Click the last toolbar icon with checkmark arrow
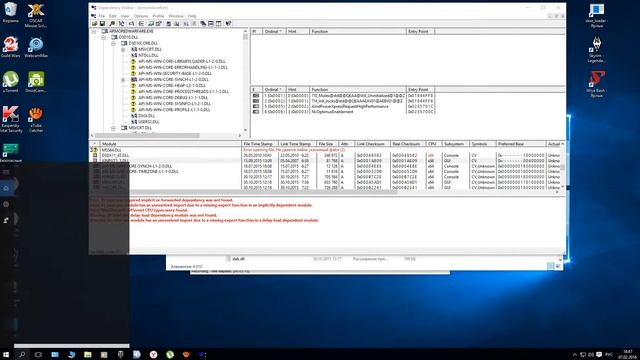The width and height of the screenshot is (640, 360). [x=228, y=24]
